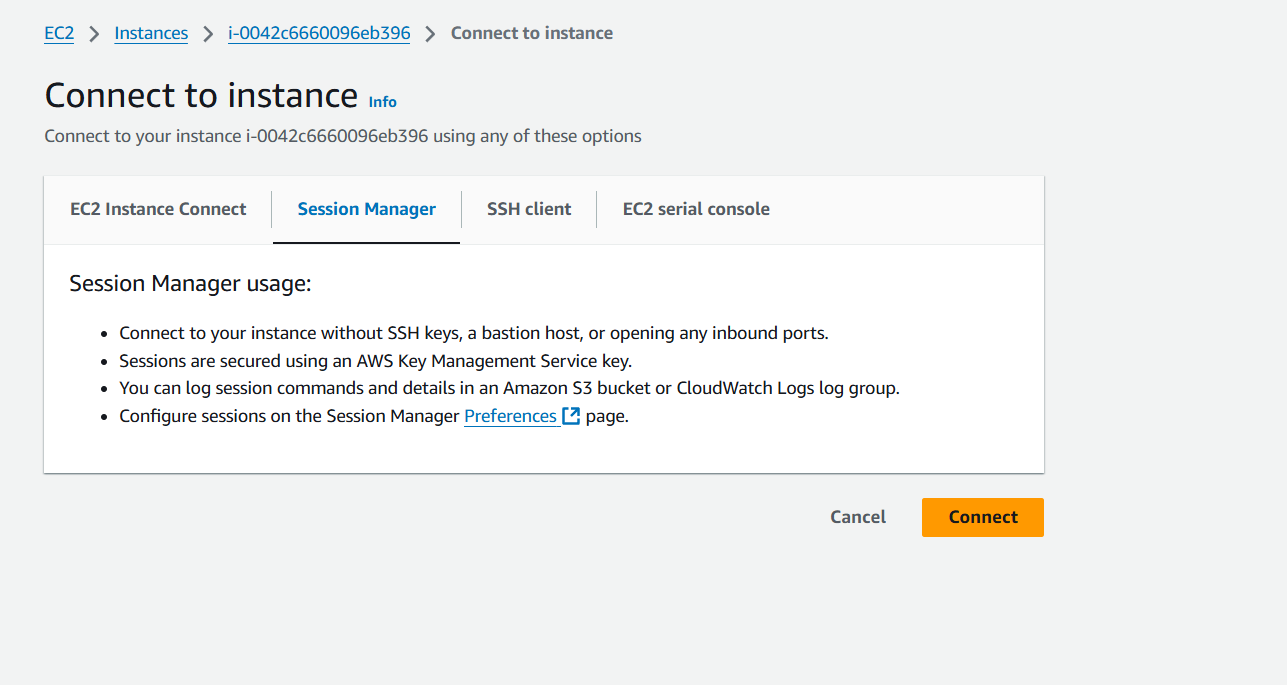Click the Info link beside the heading
Image resolution: width=1287 pixels, height=685 pixels.
[383, 102]
